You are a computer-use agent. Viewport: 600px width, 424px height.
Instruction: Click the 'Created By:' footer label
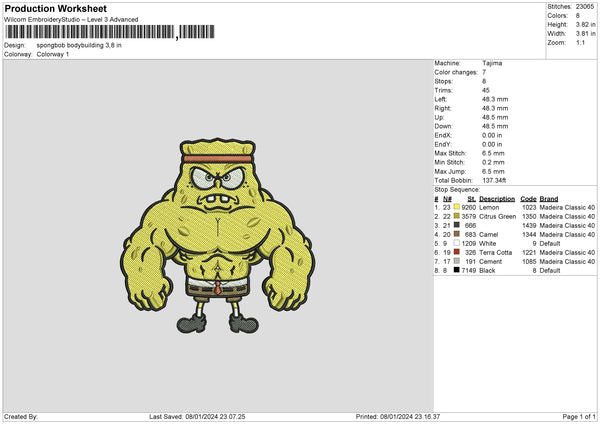21,416
